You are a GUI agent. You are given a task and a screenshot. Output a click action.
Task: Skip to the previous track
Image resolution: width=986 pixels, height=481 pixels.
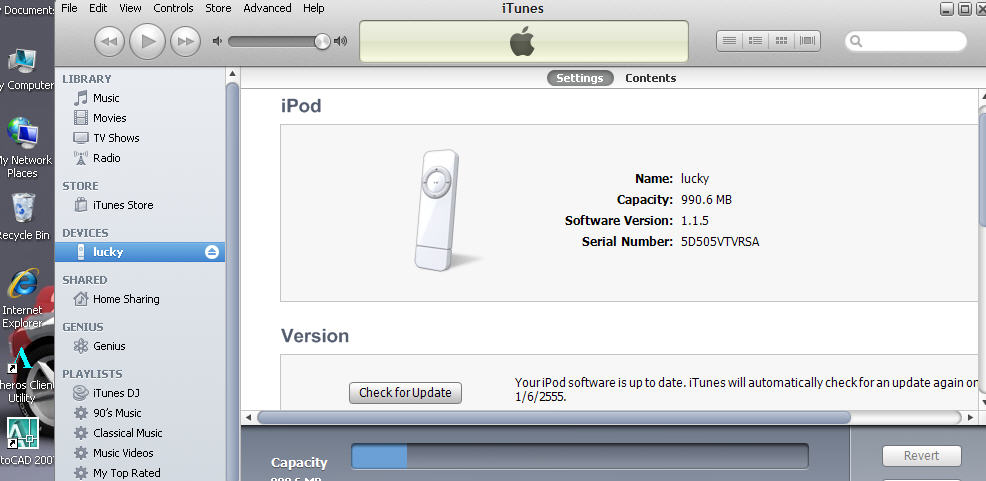point(109,41)
